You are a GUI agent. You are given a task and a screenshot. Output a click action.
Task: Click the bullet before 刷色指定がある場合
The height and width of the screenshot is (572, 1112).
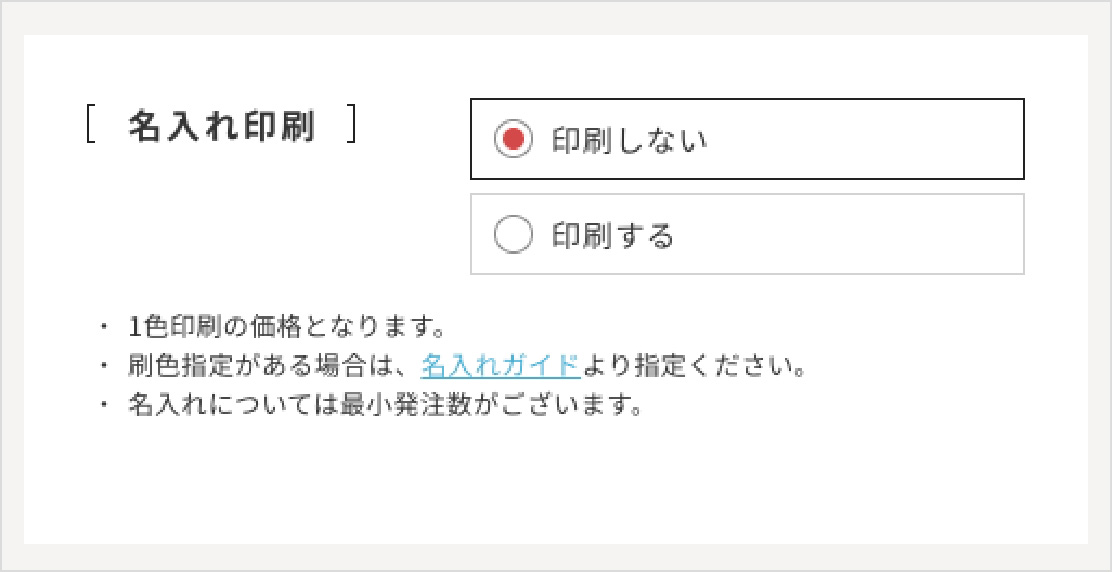click(103, 365)
